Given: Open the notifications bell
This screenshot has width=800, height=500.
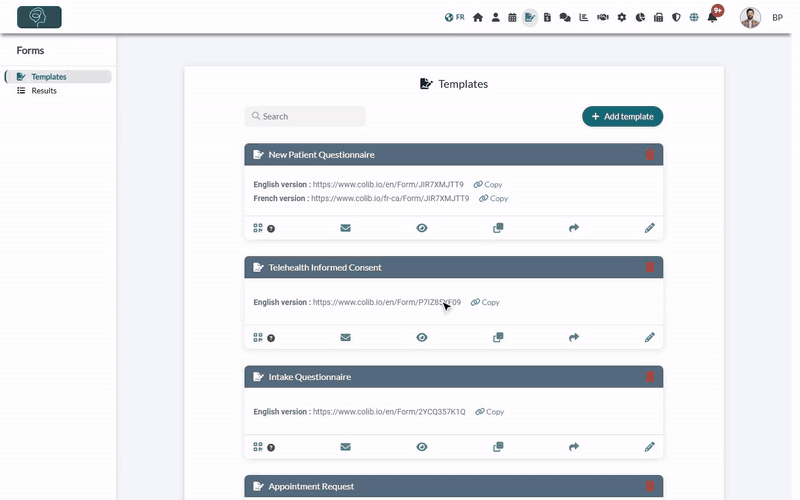Looking at the screenshot, I should point(712,17).
